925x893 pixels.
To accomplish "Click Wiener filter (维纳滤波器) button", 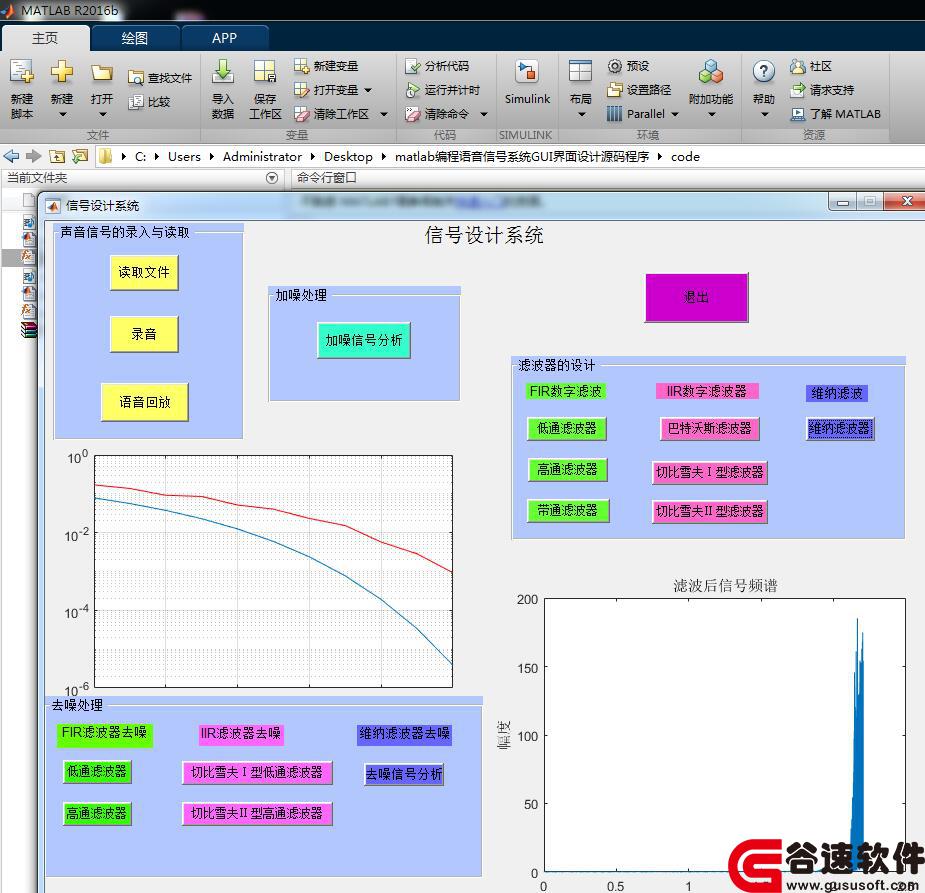I will (839, 429).
